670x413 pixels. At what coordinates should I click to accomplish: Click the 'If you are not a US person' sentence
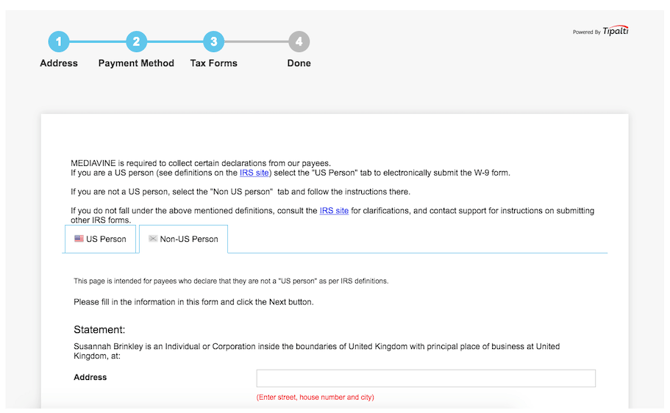click(240, 192)
